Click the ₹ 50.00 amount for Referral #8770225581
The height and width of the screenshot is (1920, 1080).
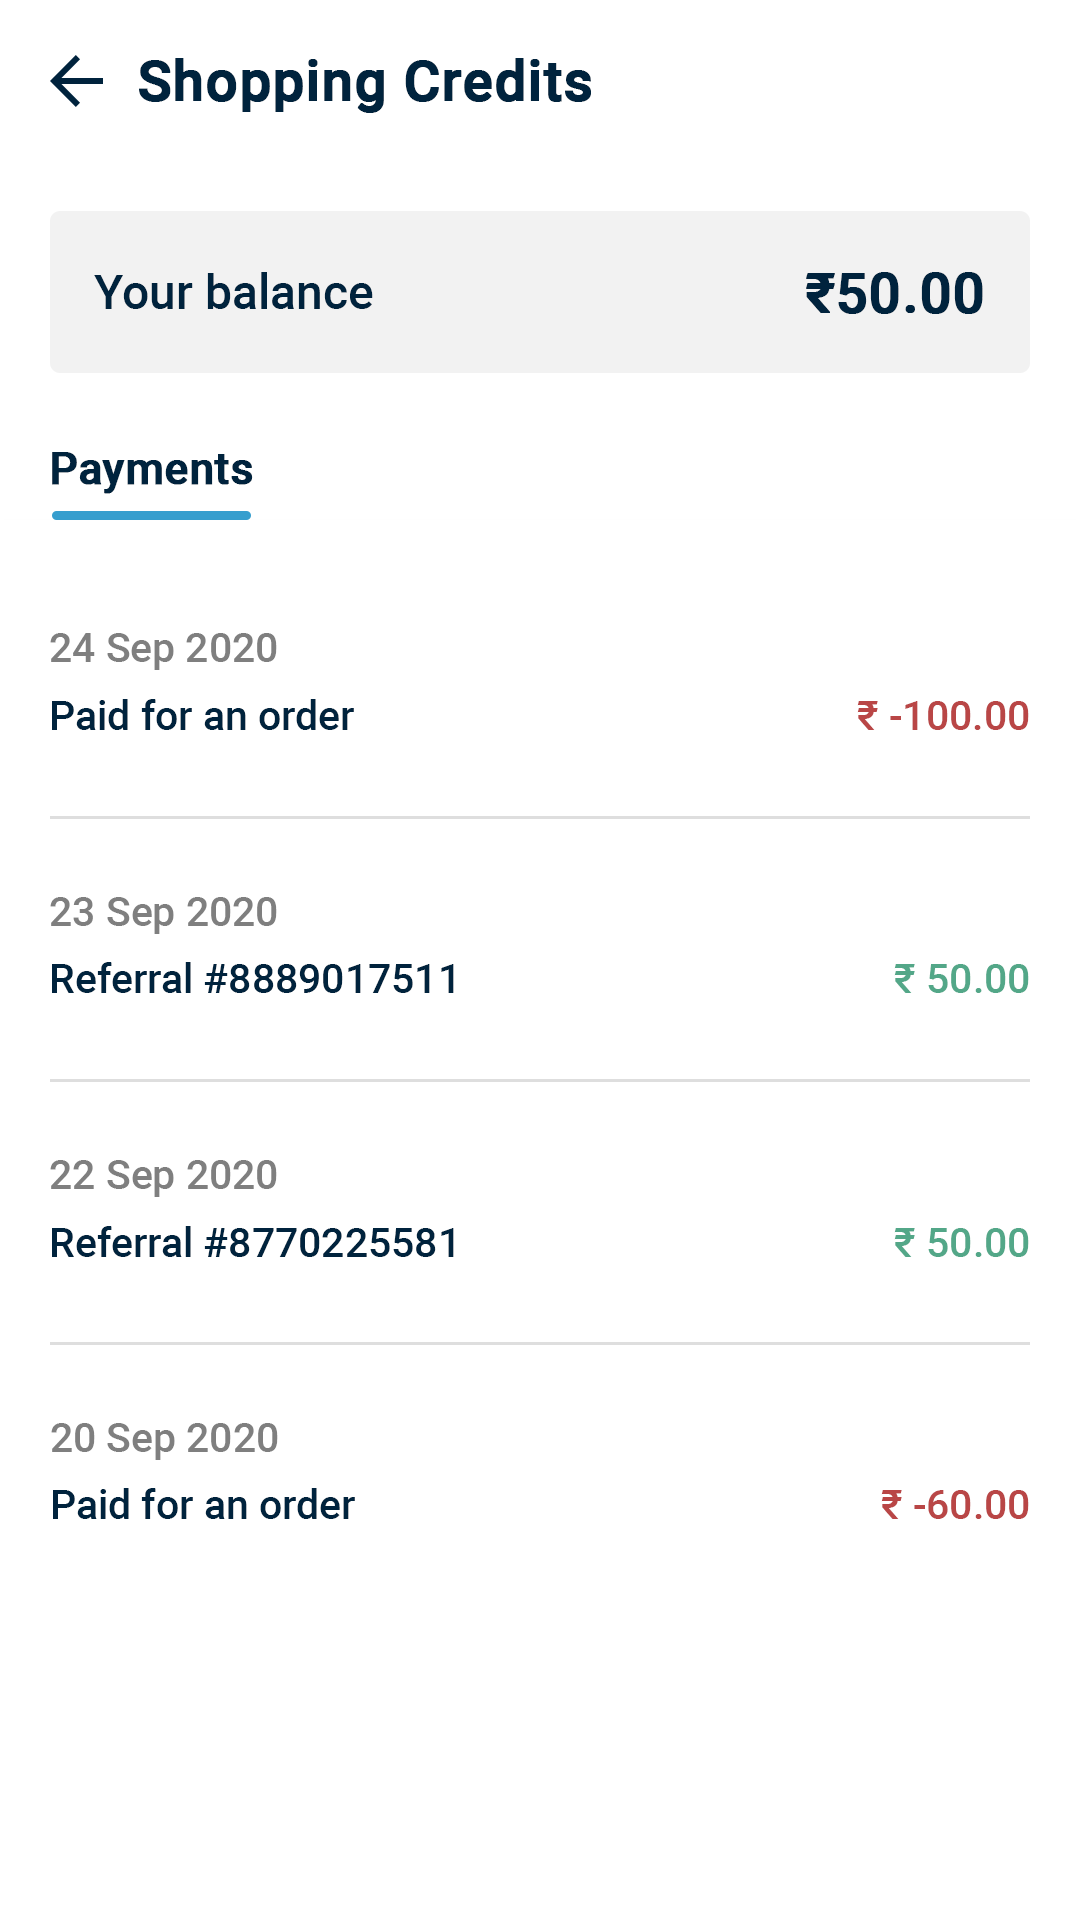coord(961,1243)
